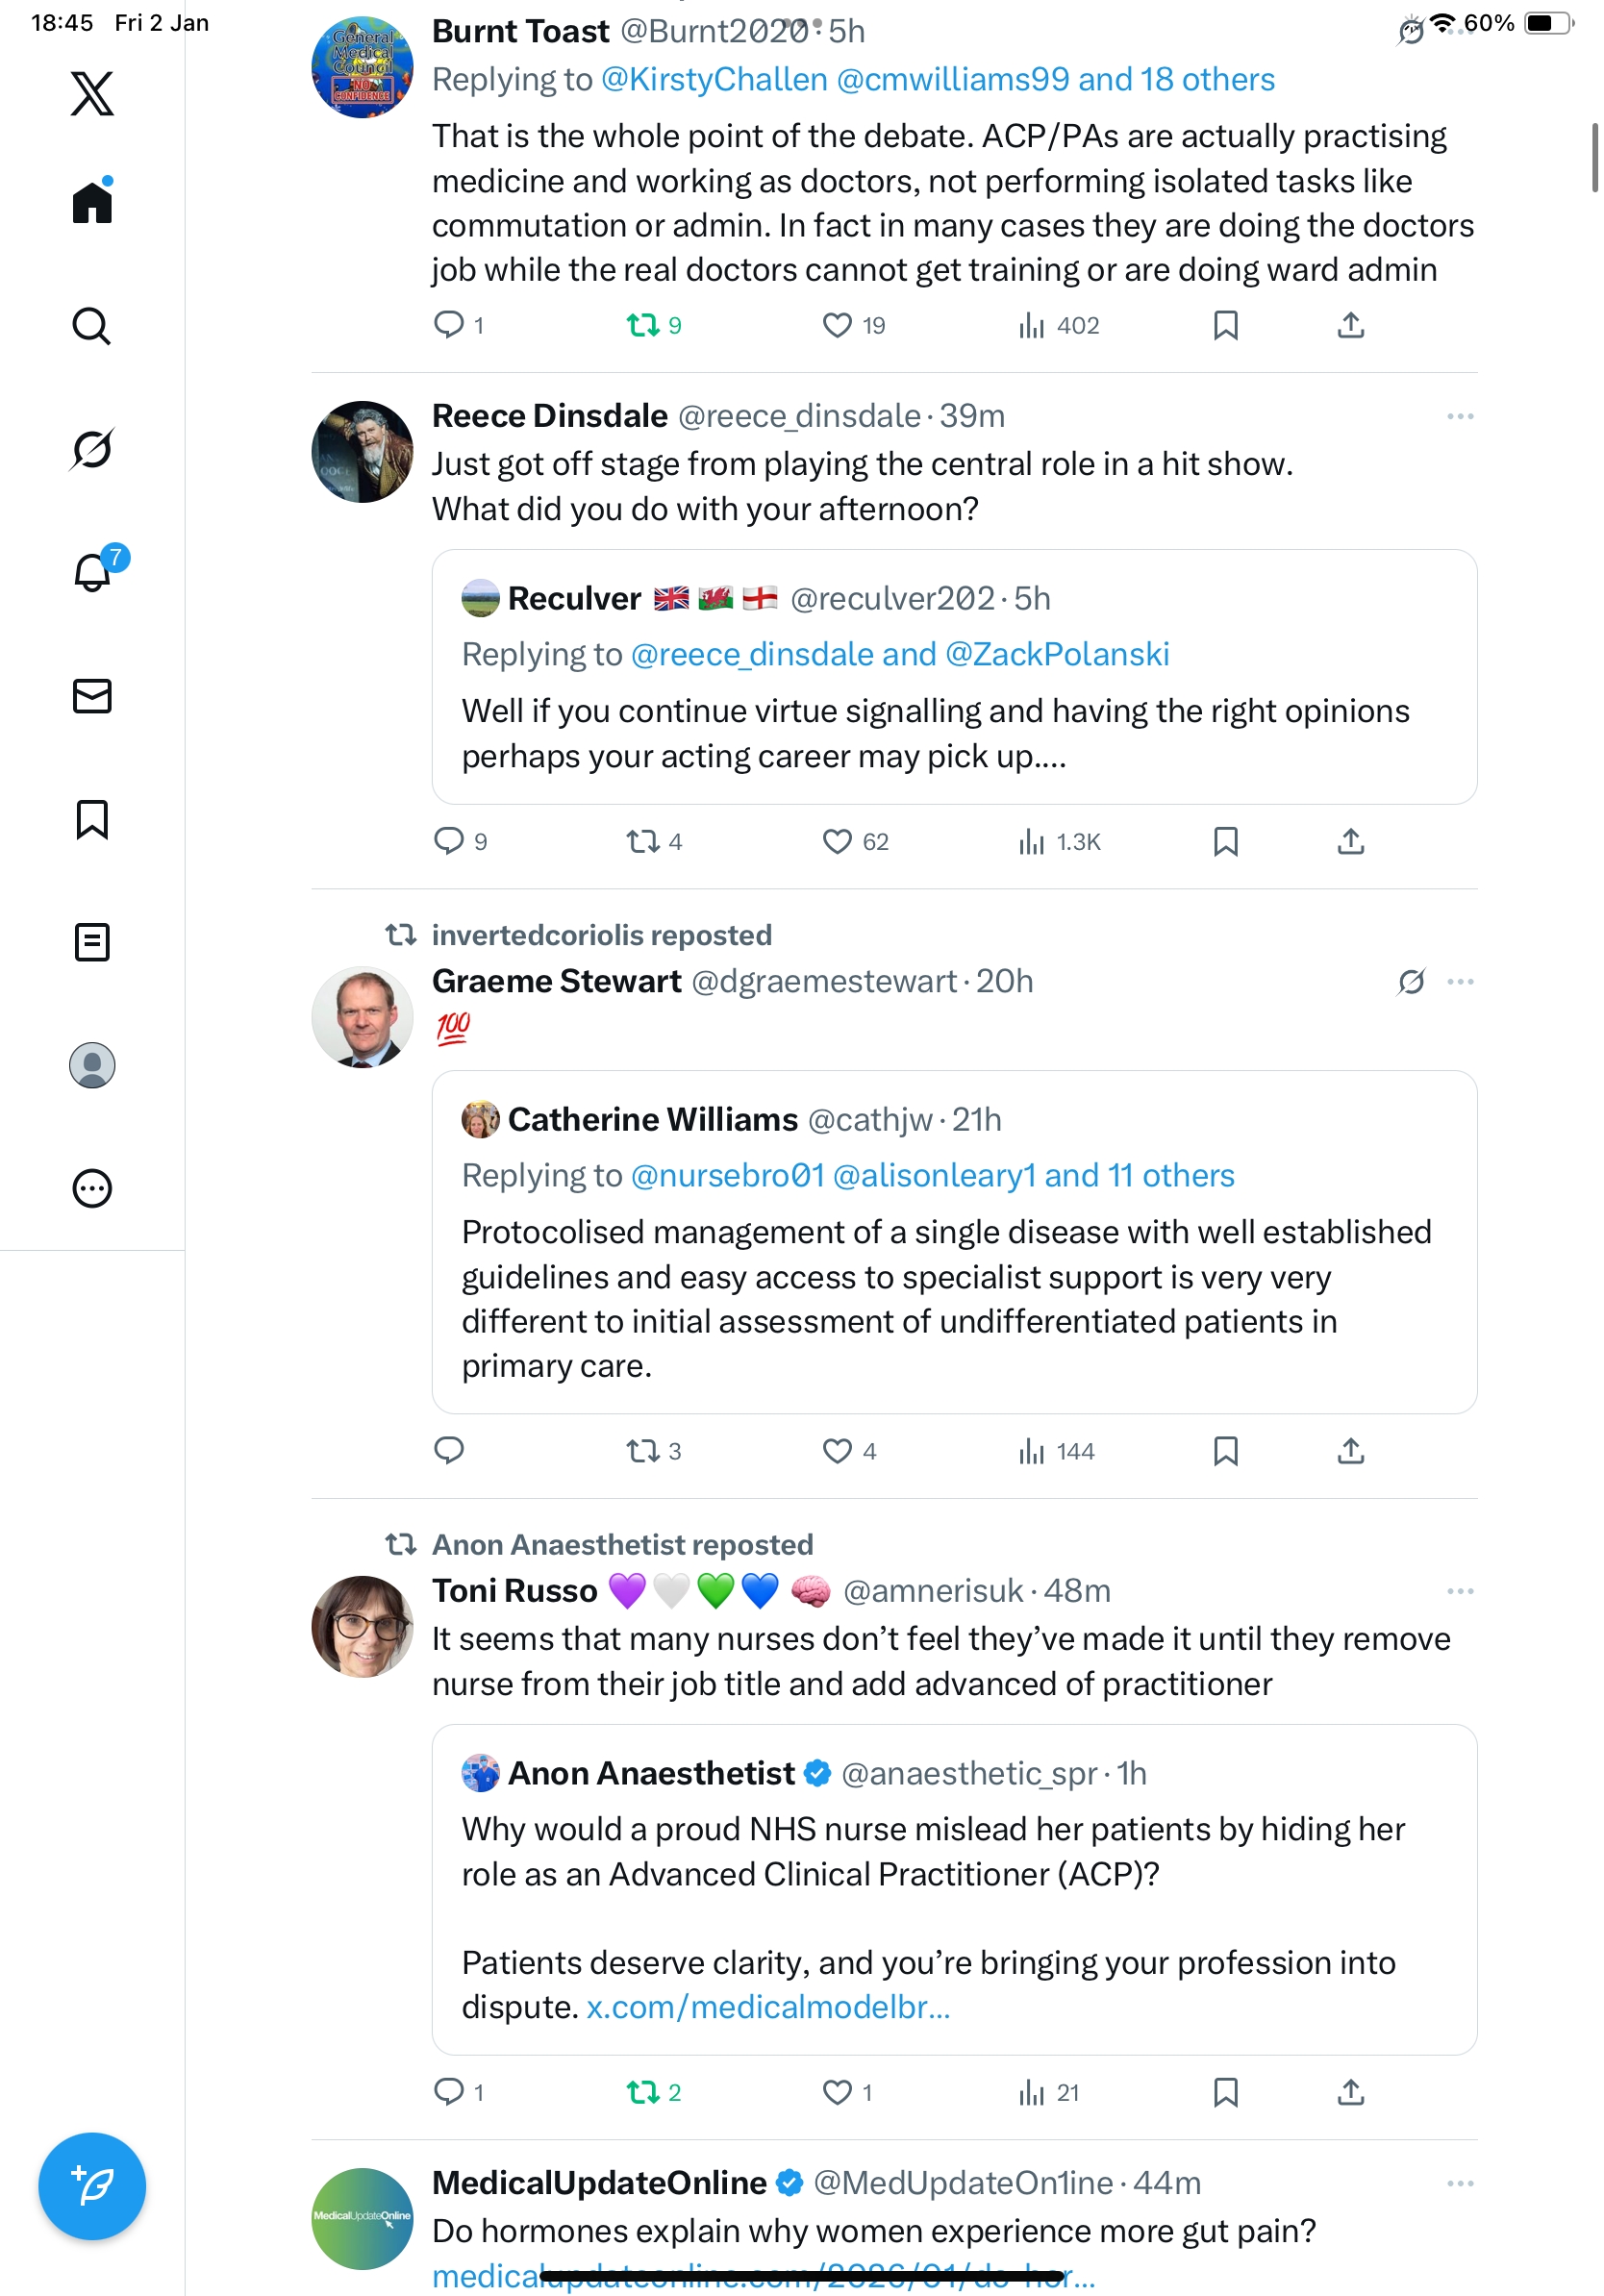Like Burnt Toast's post
Viewport: 1604px width, 2296px height.
[836, 326]
